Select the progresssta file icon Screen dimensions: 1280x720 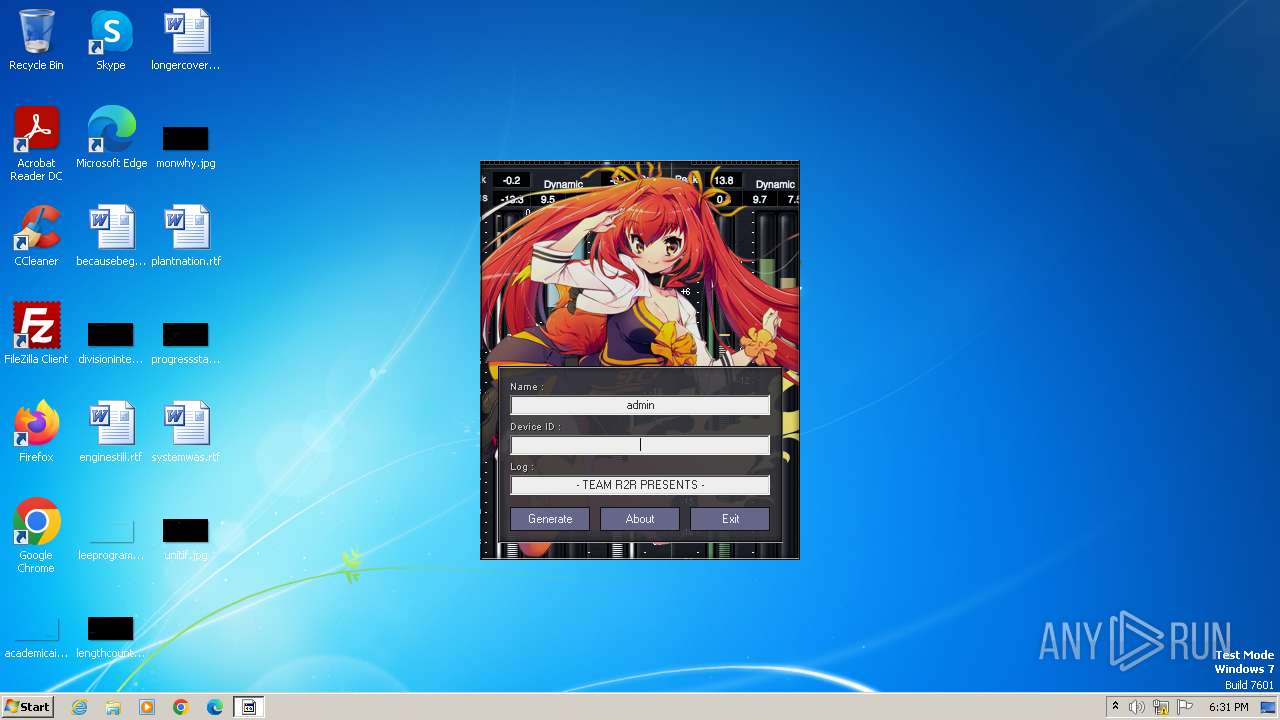[x=186, y=342]
